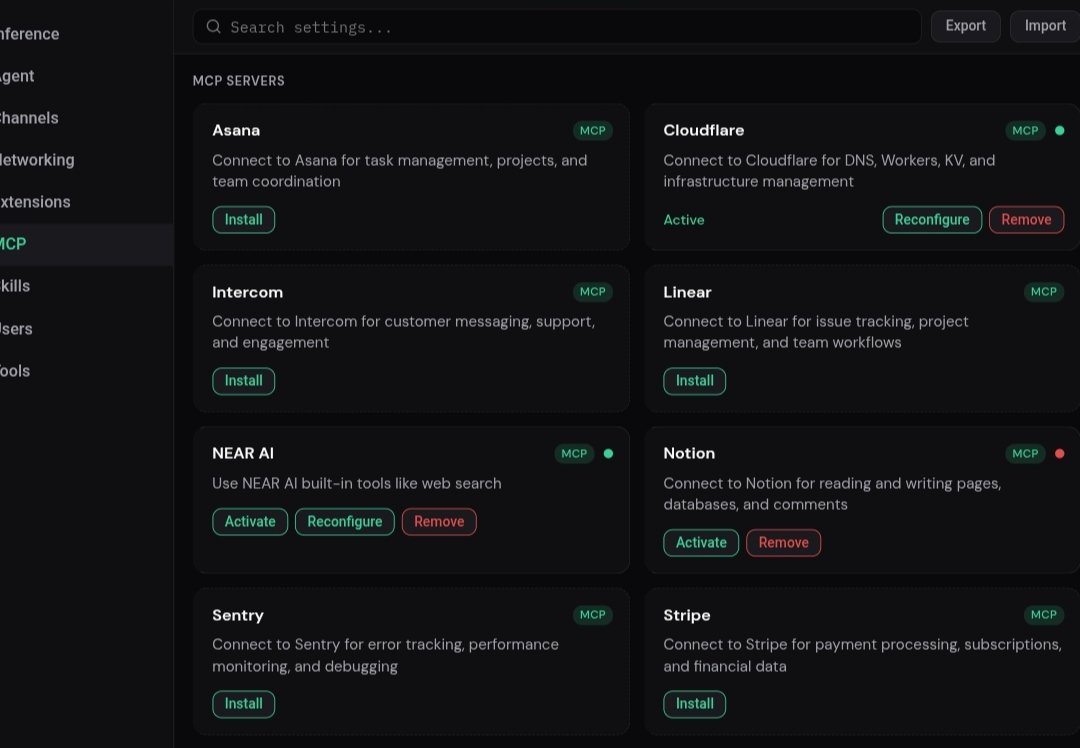The height and width of the screenshot is (748, 1080).
Task: Click the Intercom customer messaging description
Action: pyautogui.click(x=404, y=332)
